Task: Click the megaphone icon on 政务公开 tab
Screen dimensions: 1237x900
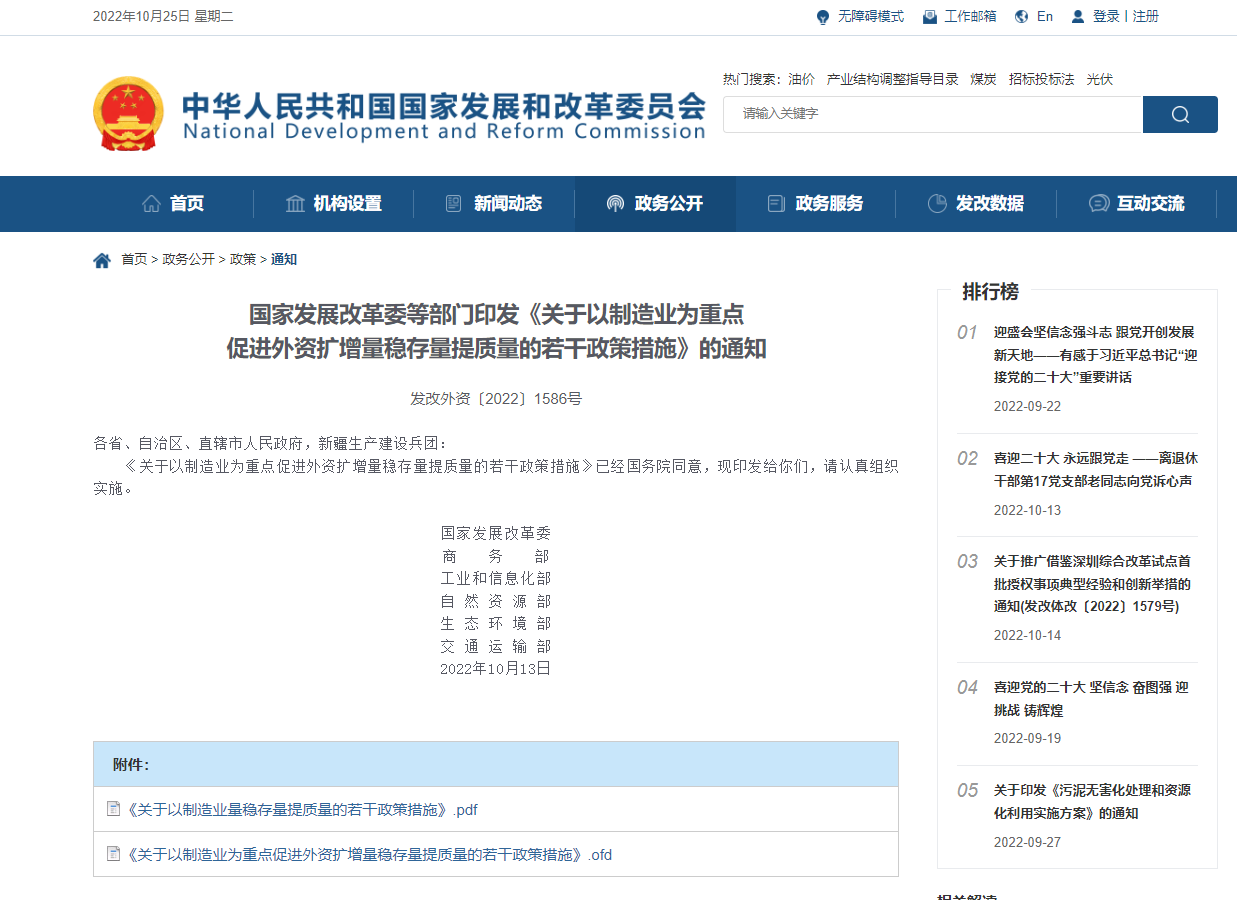Action: click(x=614, y=203)
